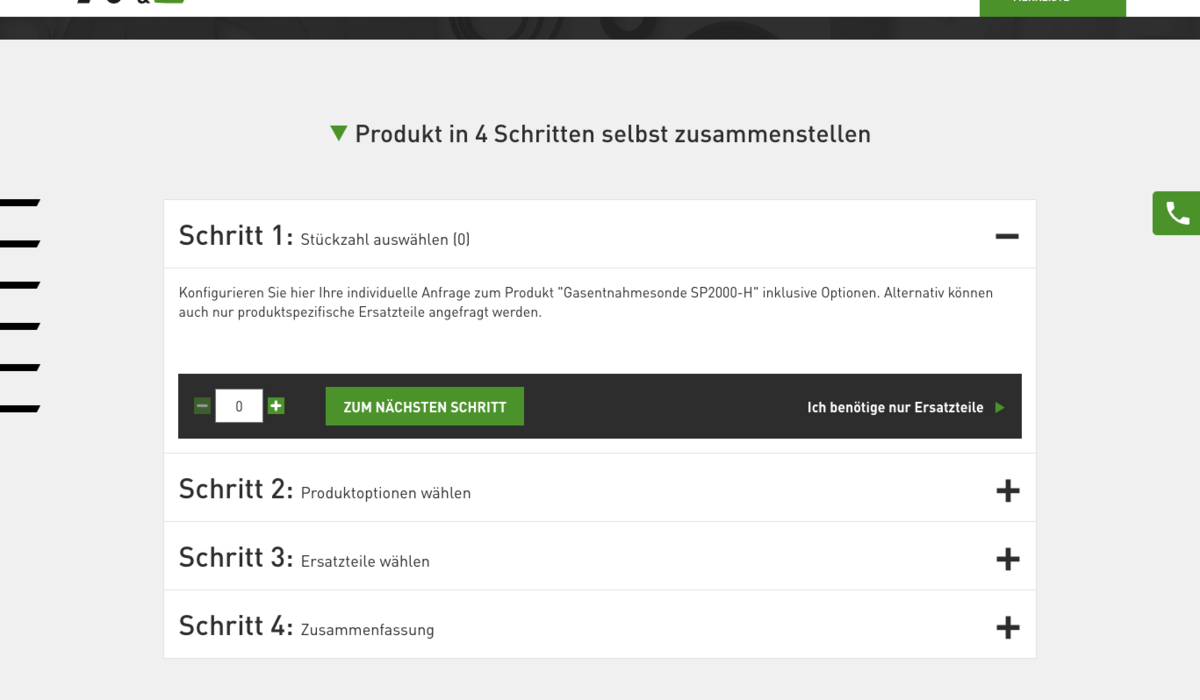The width and height of the screenshot is (1200, 700).
Task: Click the green phone contact icon
Action: click(1177, 213)
